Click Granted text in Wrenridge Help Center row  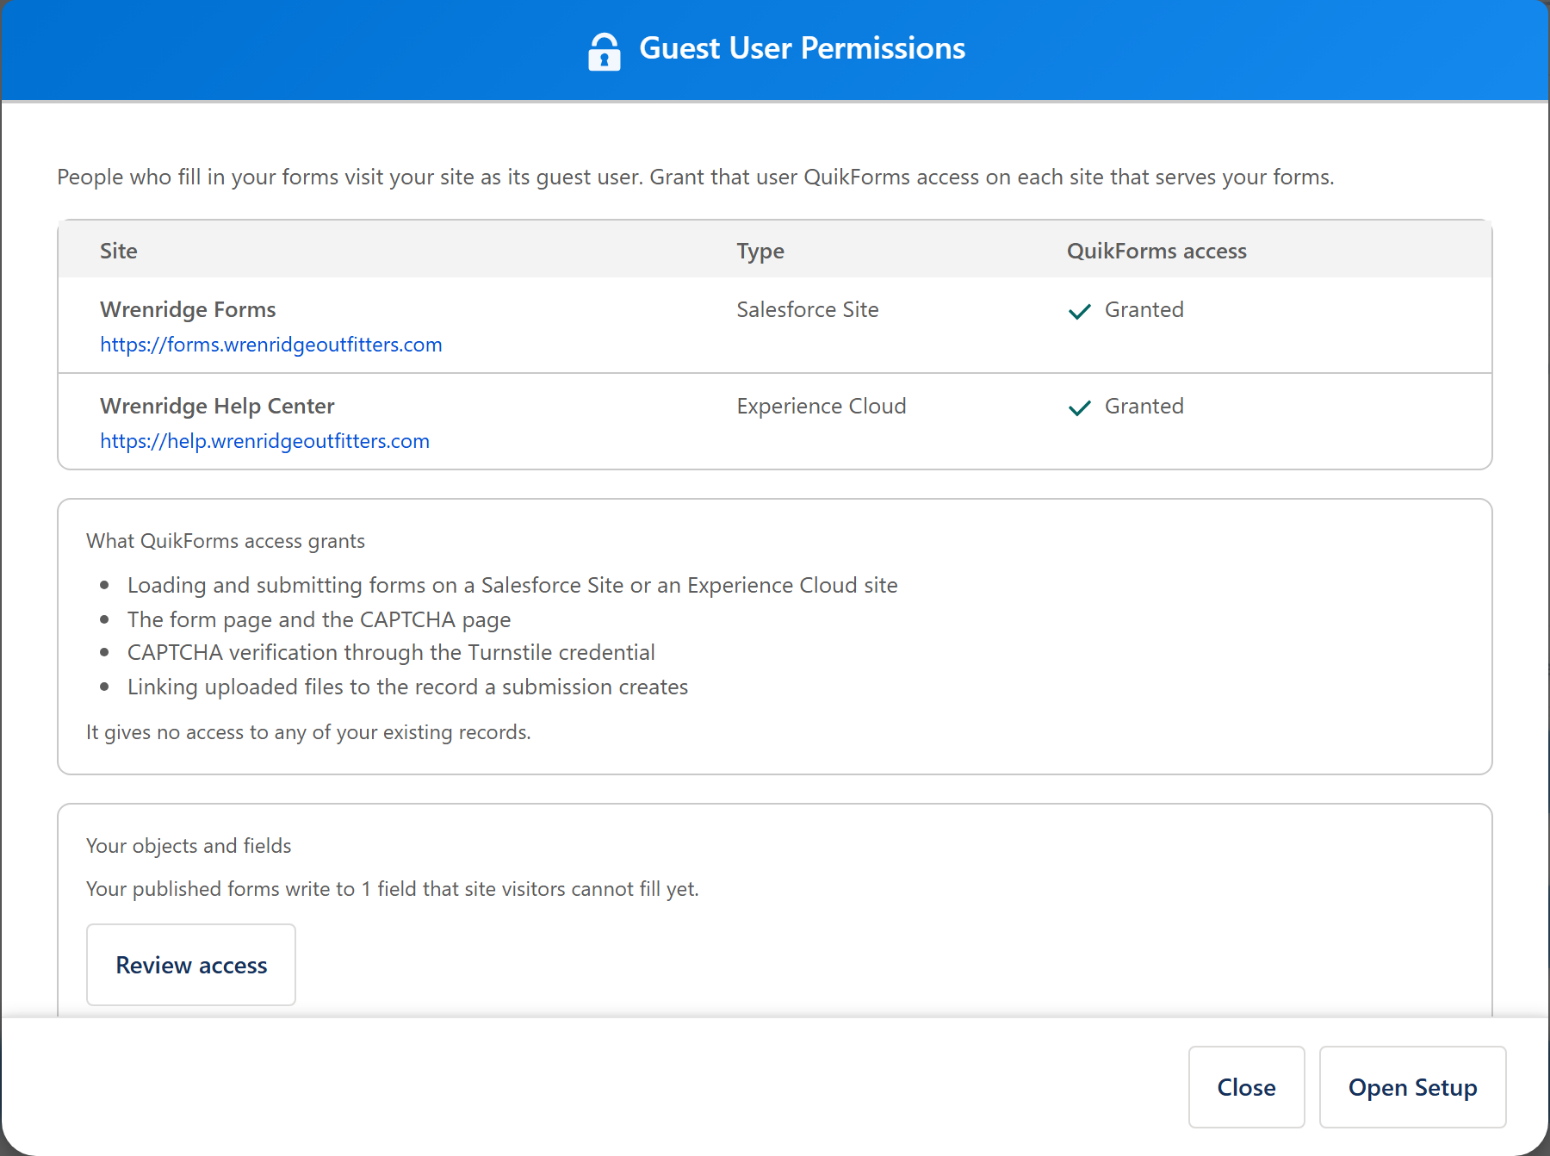pyautogui.click(x=1144, y=406)
